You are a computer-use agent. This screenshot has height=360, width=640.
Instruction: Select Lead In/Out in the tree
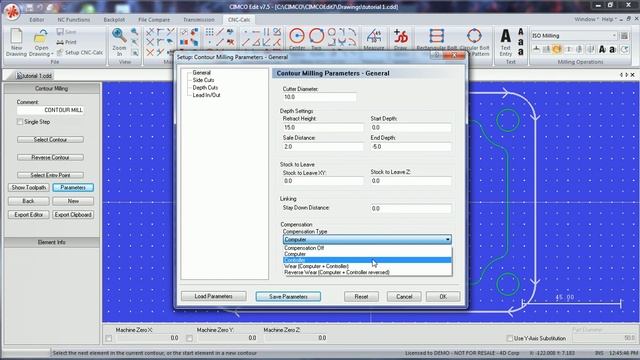[207, 95]
